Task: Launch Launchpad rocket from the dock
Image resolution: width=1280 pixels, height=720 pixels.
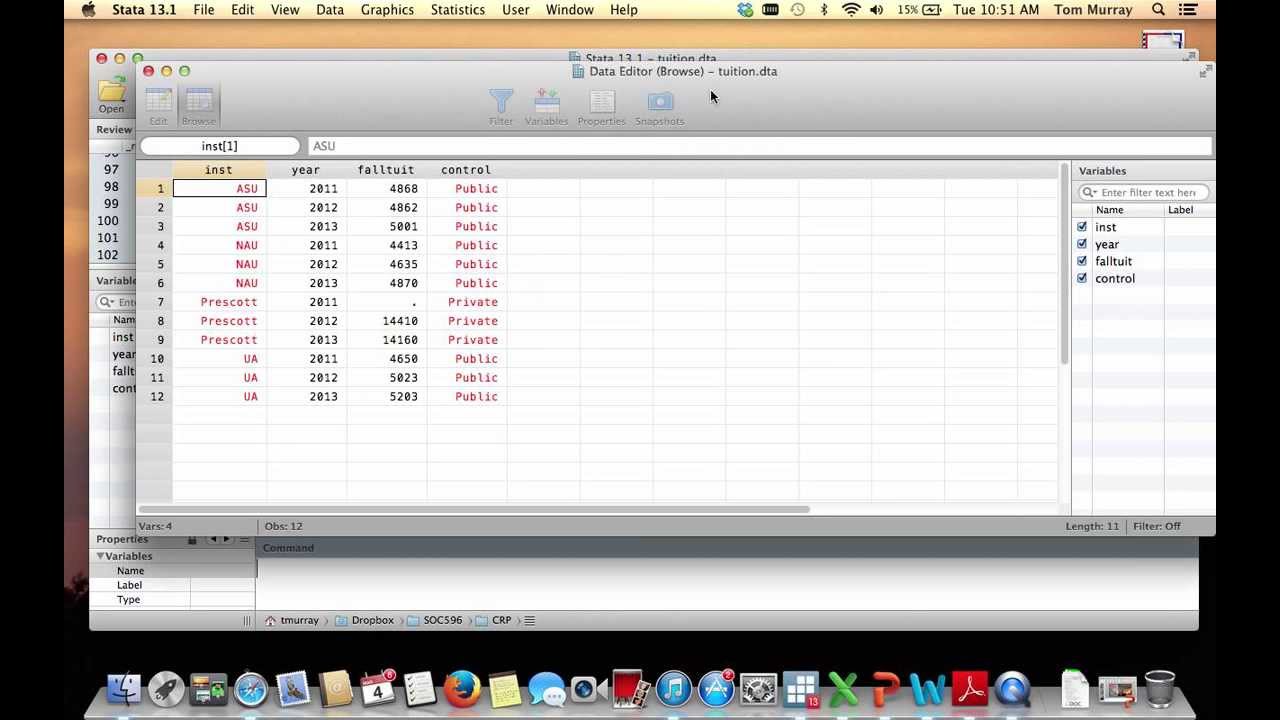Action: (x=166, y=689)
